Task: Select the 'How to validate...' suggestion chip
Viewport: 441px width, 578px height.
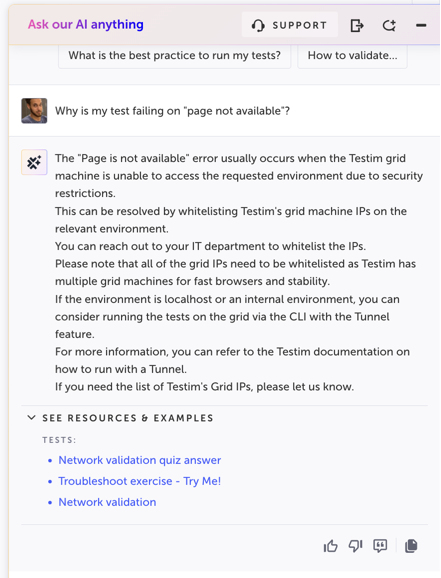Action: (x=353, y=56)
